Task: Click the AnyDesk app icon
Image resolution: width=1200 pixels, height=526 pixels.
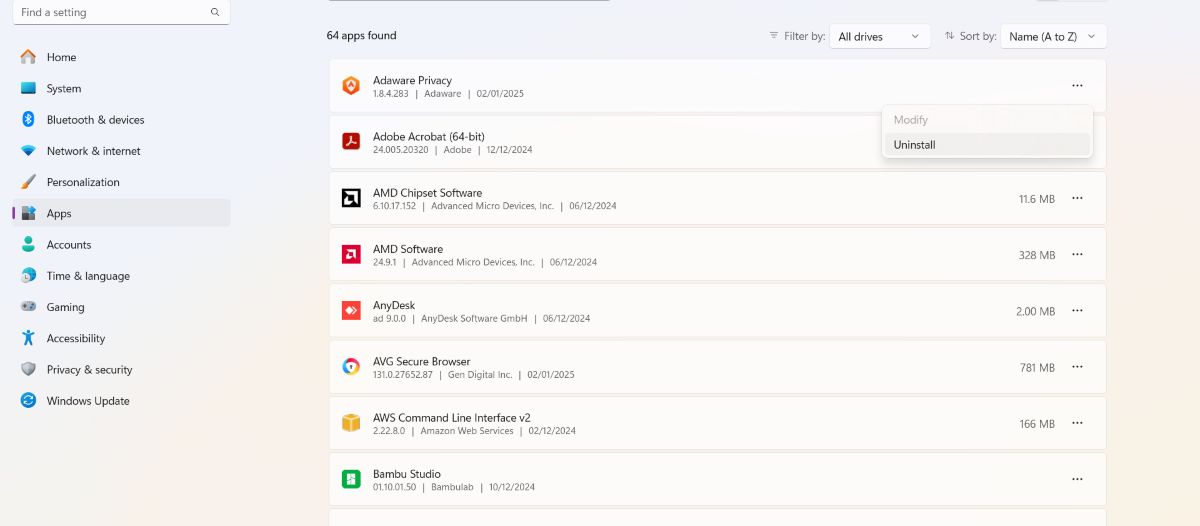Action: [x=351, y=311]
